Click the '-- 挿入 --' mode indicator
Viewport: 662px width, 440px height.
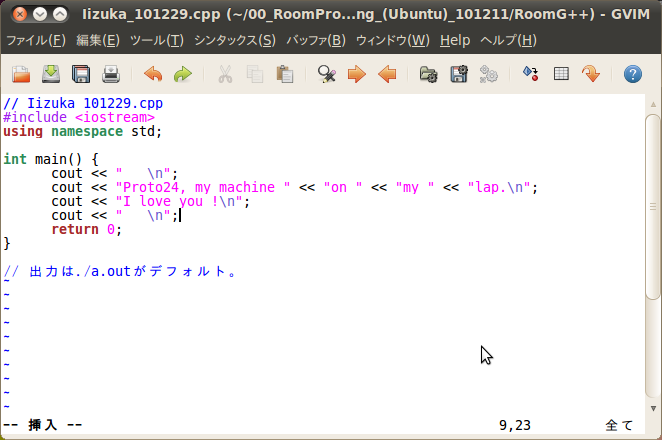pyautogui.click(x=43, y=425)
